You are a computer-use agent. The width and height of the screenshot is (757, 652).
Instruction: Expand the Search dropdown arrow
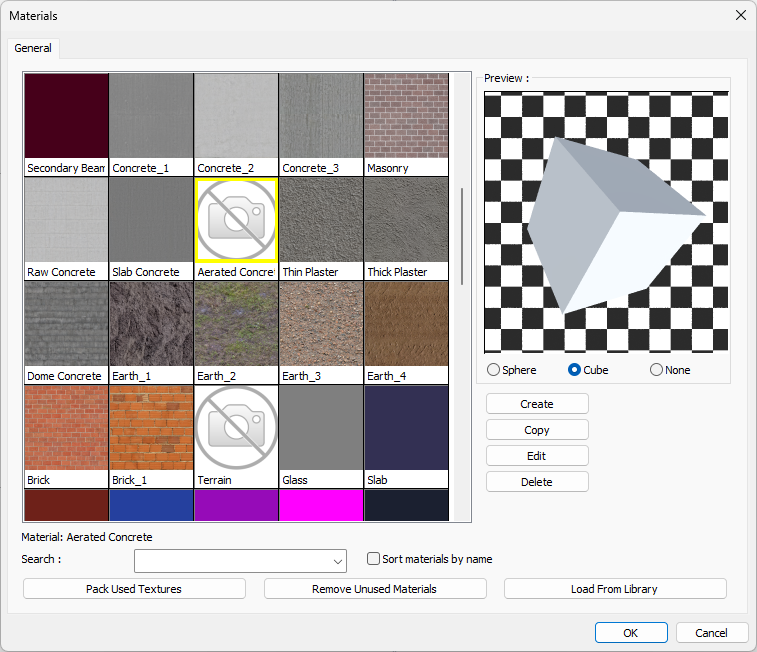coord(338,560)
